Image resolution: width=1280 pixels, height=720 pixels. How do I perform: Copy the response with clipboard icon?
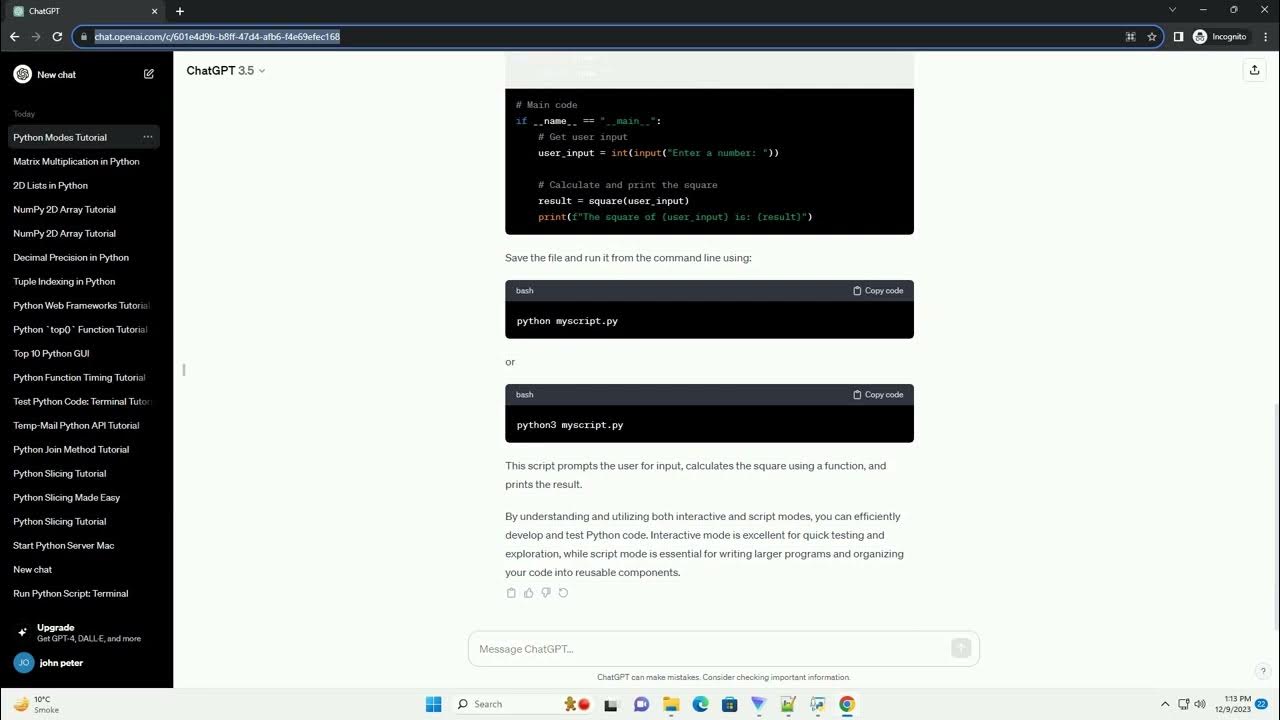[511, 593]
